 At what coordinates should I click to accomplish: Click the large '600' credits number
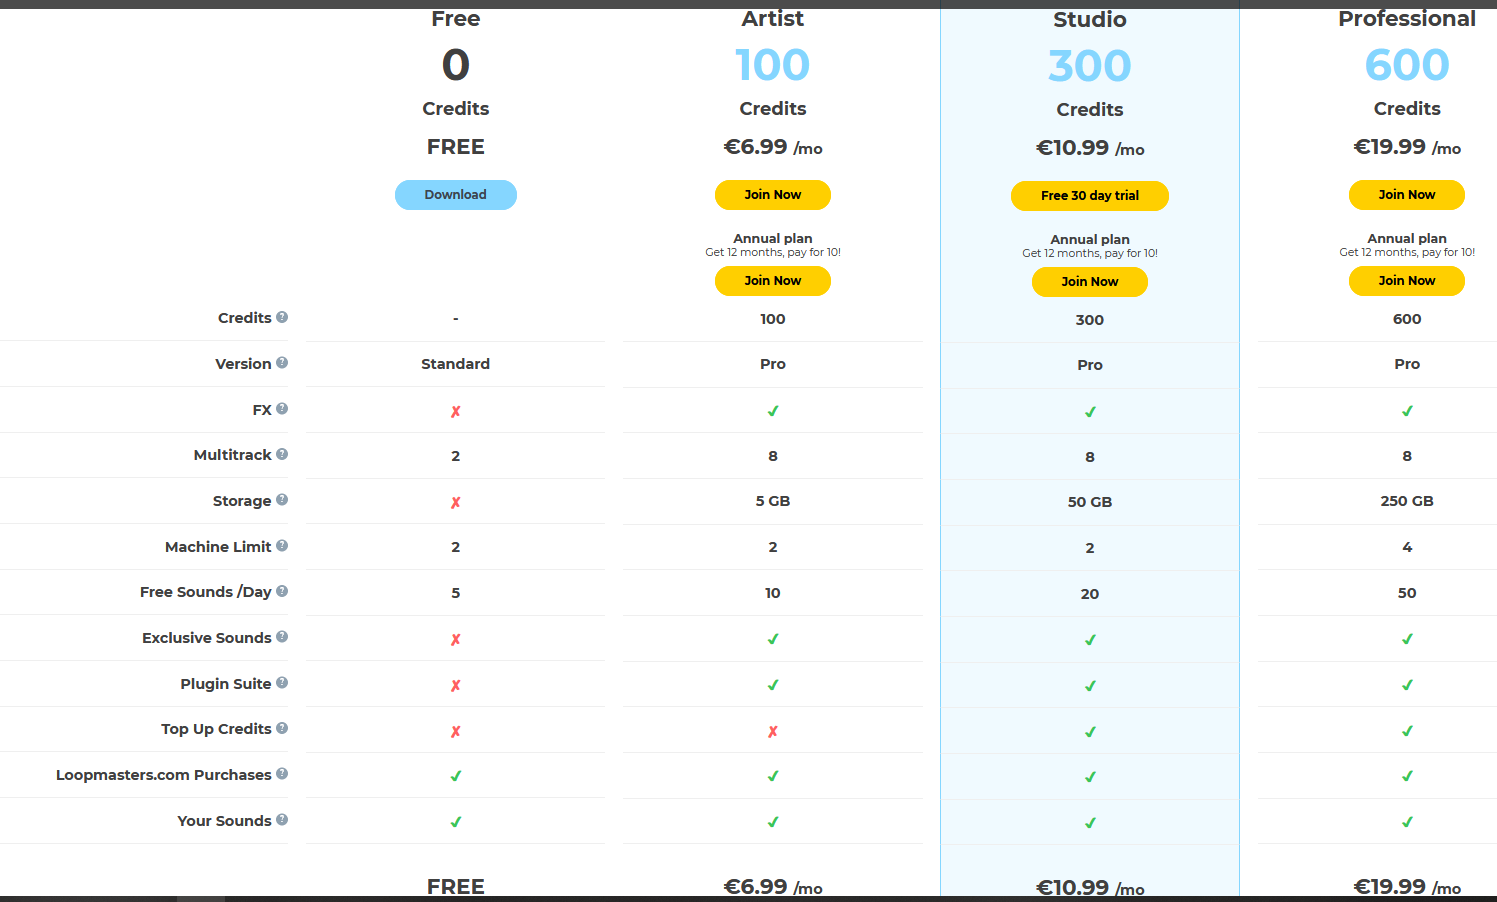1407,65
